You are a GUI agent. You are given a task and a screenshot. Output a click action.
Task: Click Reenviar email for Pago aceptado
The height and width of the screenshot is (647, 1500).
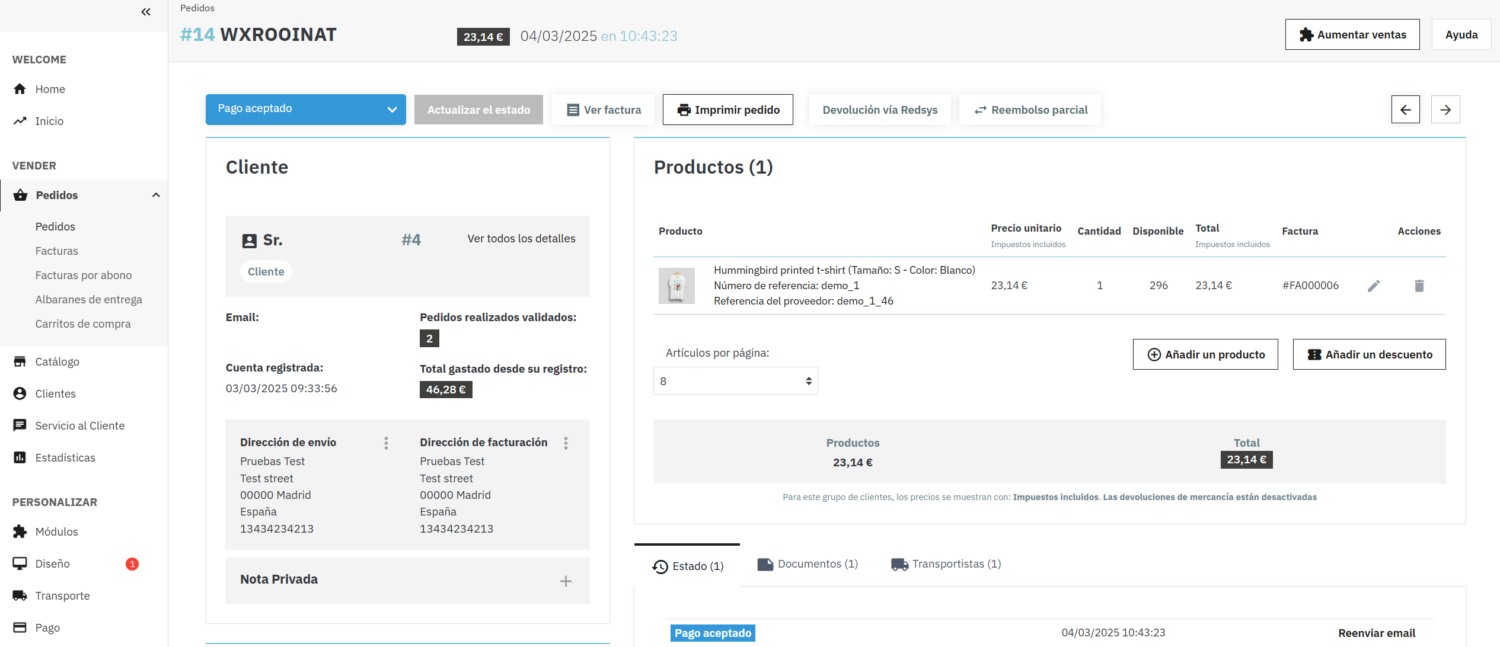1376,633
